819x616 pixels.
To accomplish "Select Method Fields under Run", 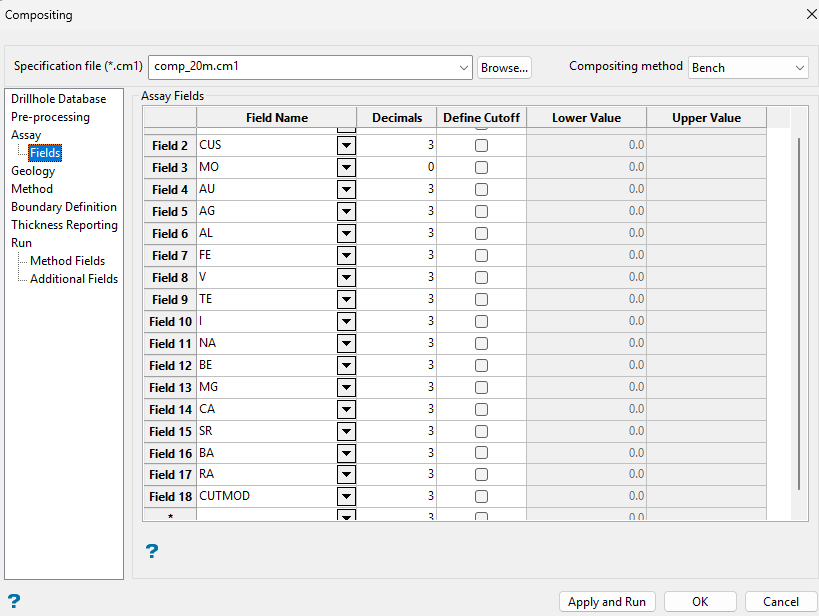I will [67, 261].
